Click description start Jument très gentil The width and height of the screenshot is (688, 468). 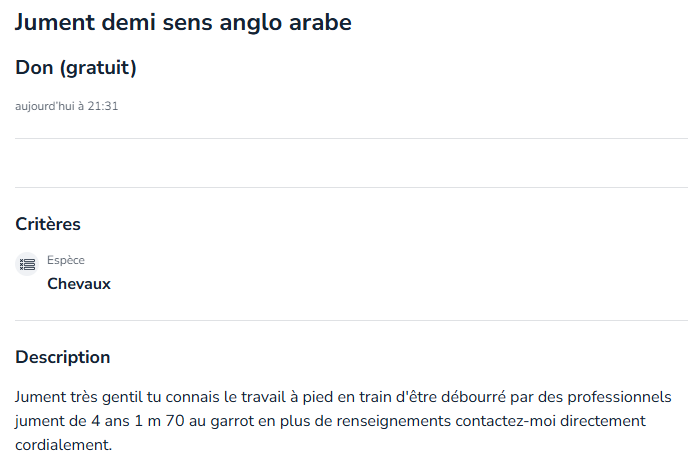(x=79, y=397)
